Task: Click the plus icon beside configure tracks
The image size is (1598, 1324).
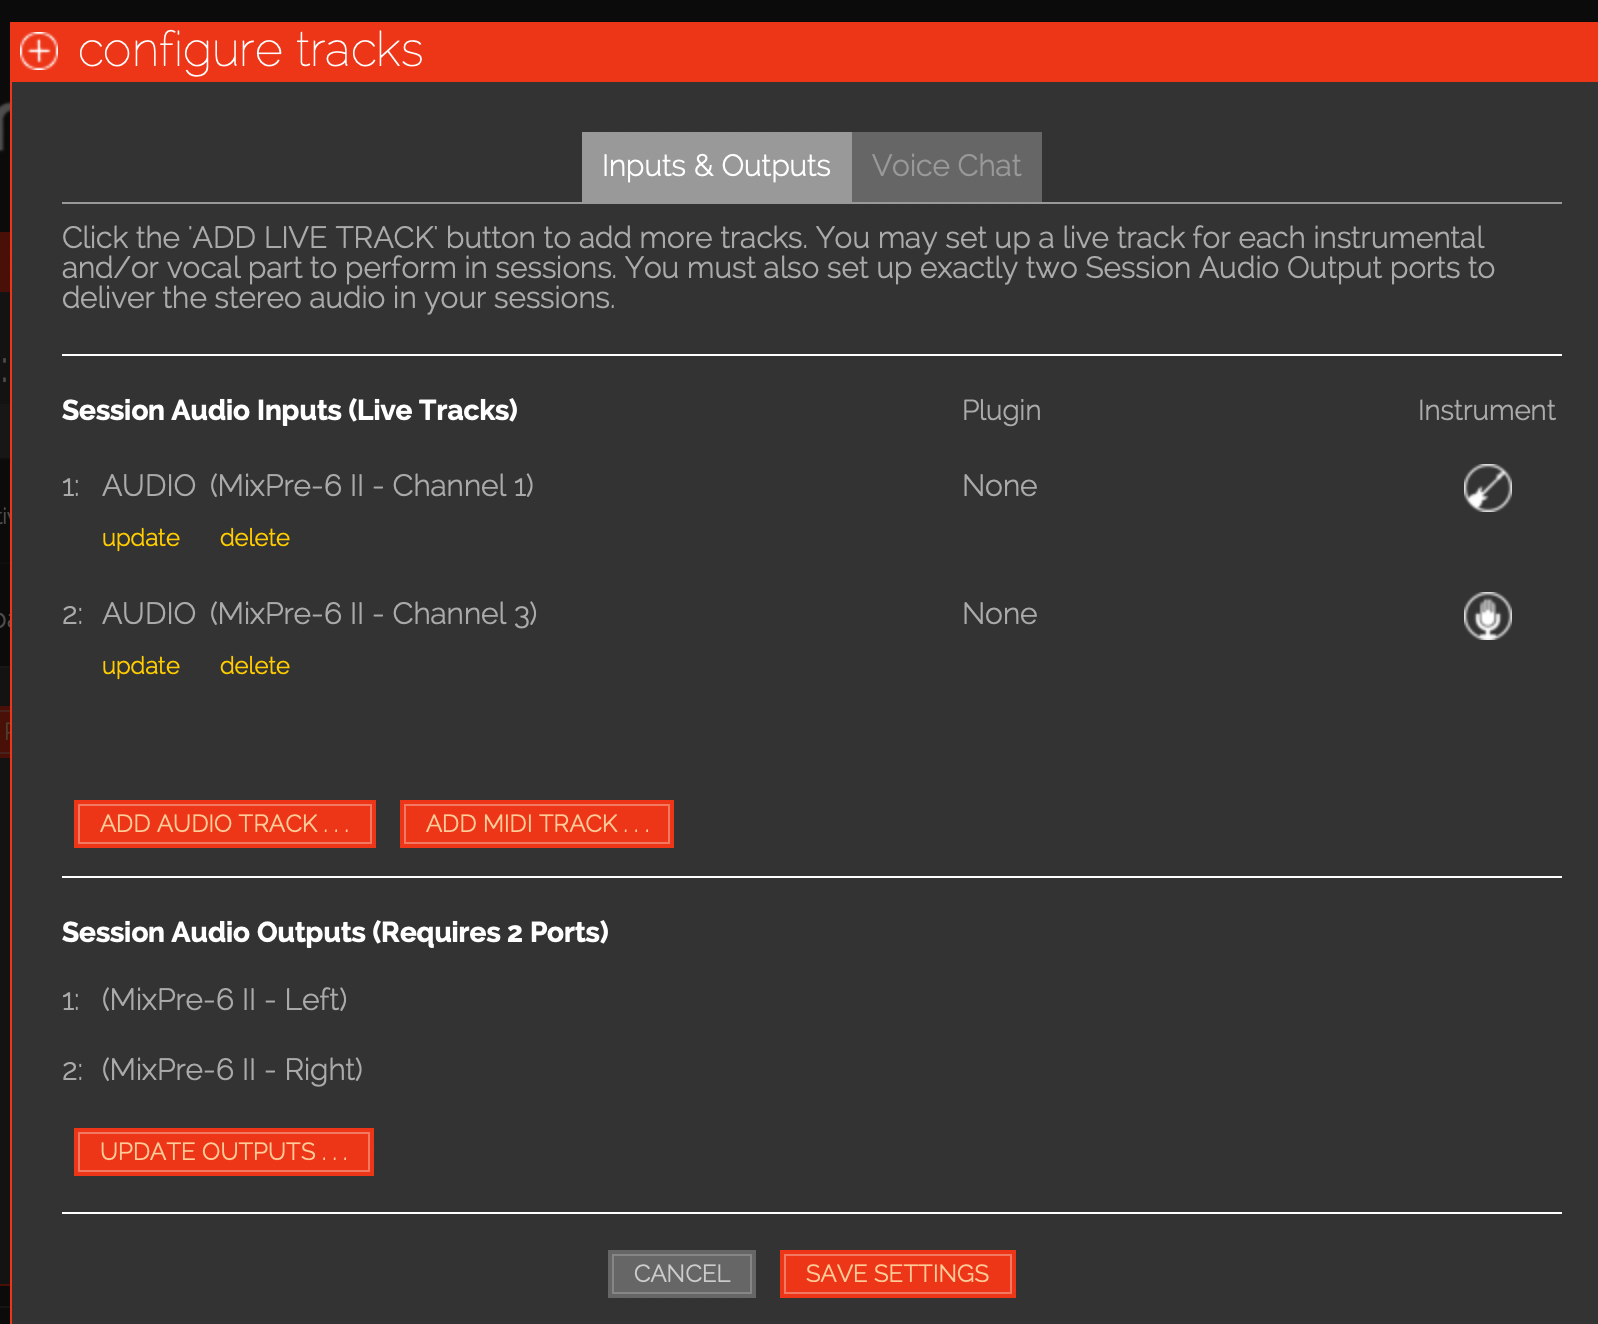Action: (40, 51)
